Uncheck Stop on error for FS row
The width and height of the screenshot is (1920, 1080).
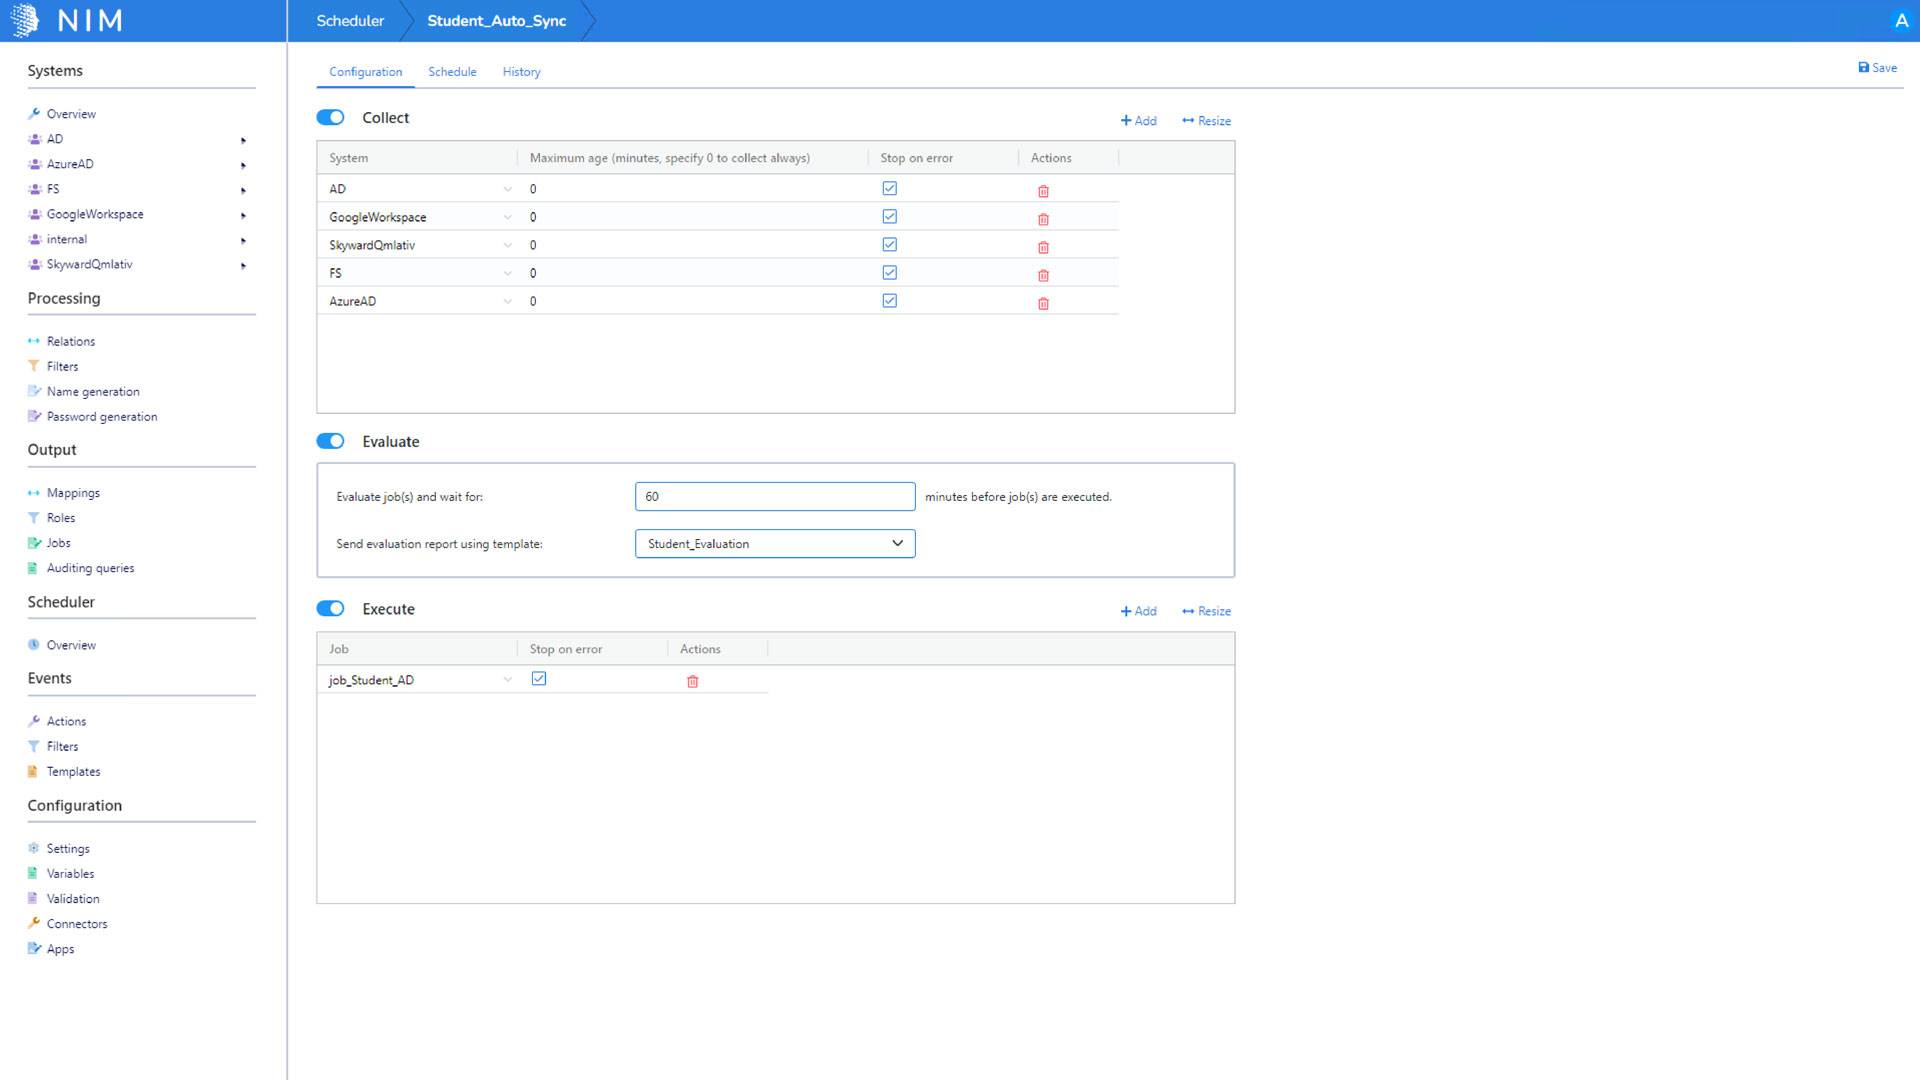point(889,272)
